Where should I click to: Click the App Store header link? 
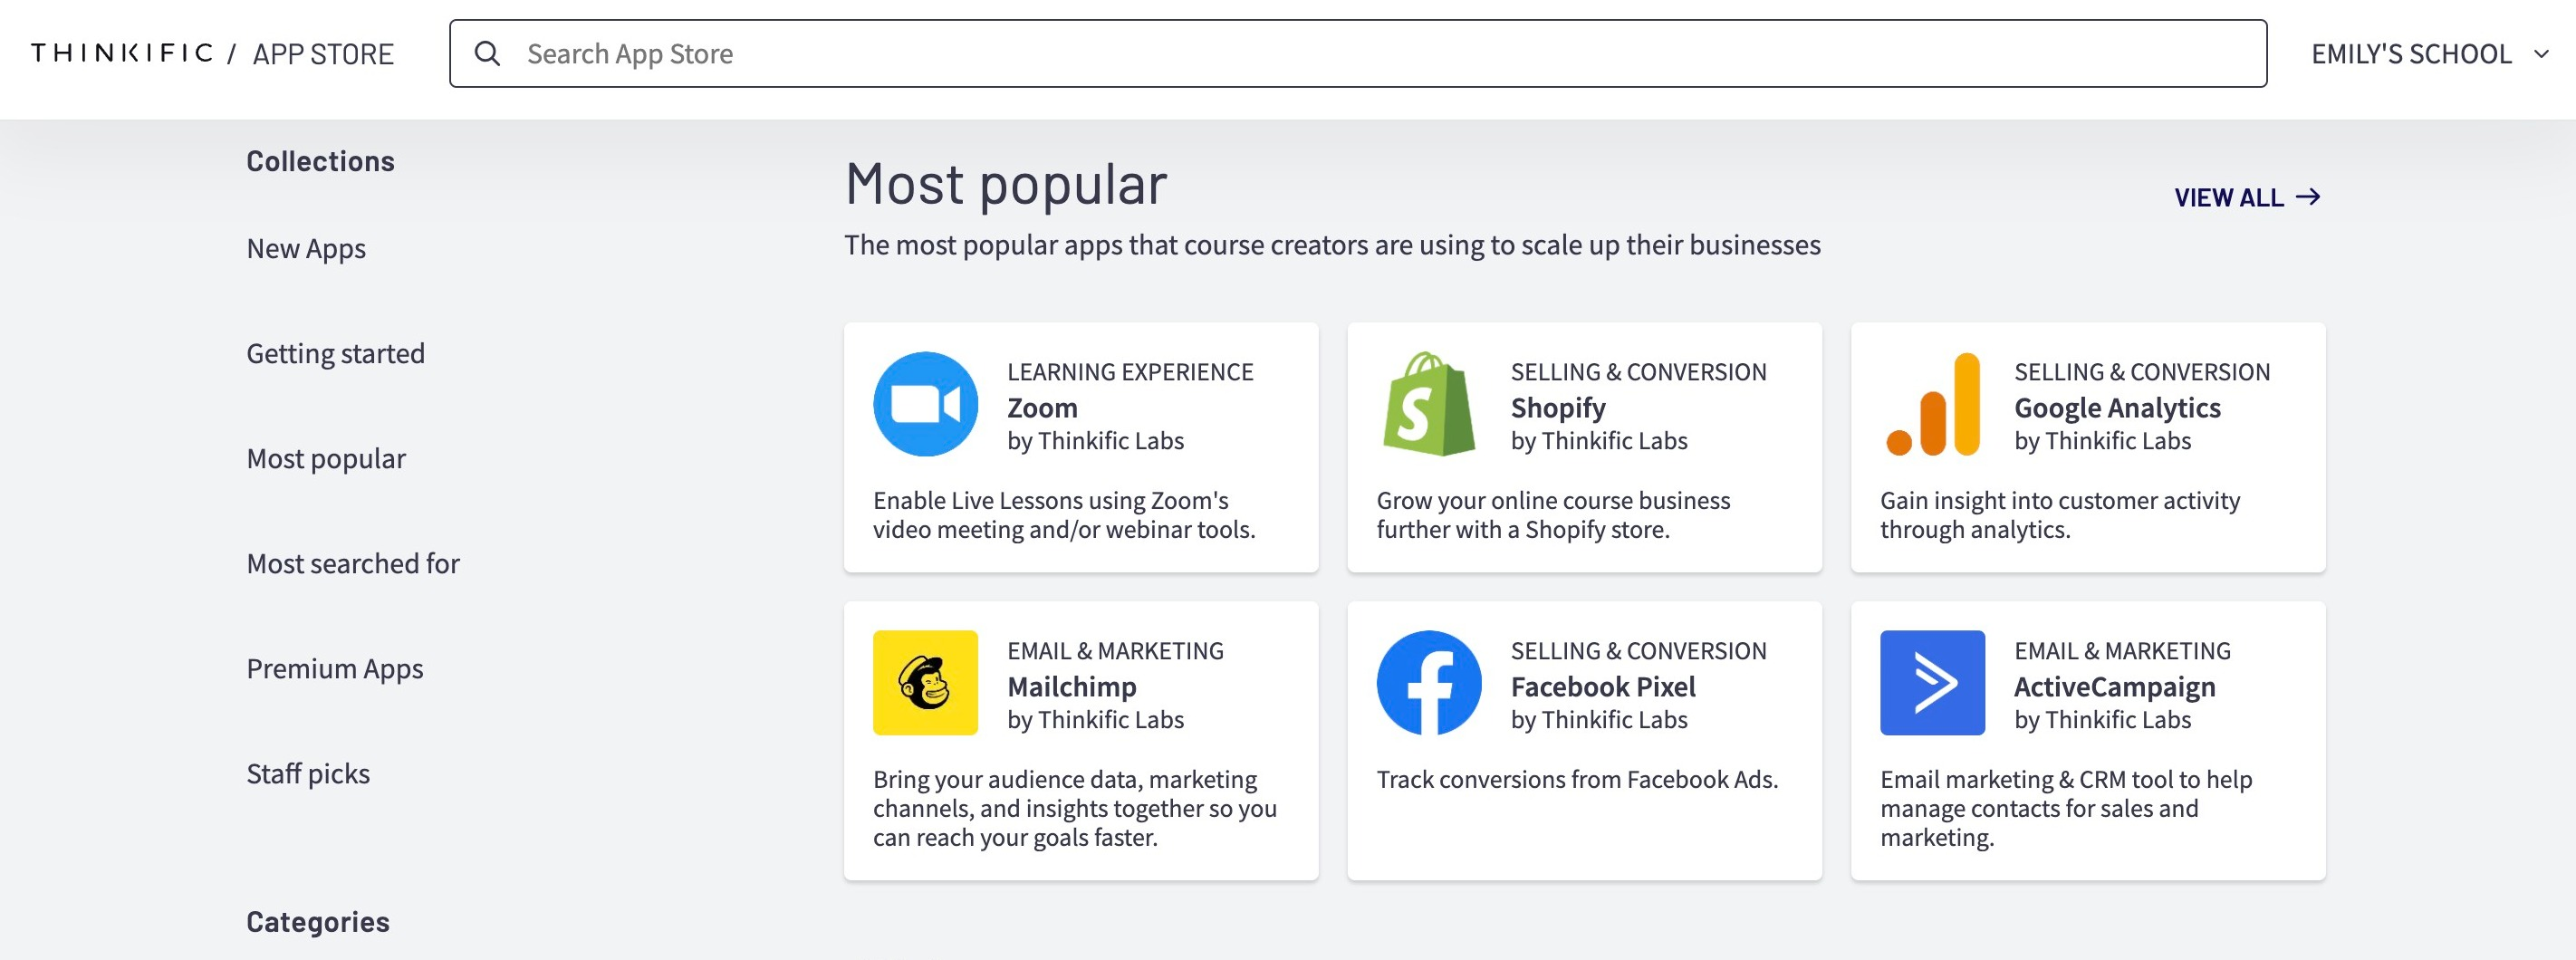(x=323, y=54)
